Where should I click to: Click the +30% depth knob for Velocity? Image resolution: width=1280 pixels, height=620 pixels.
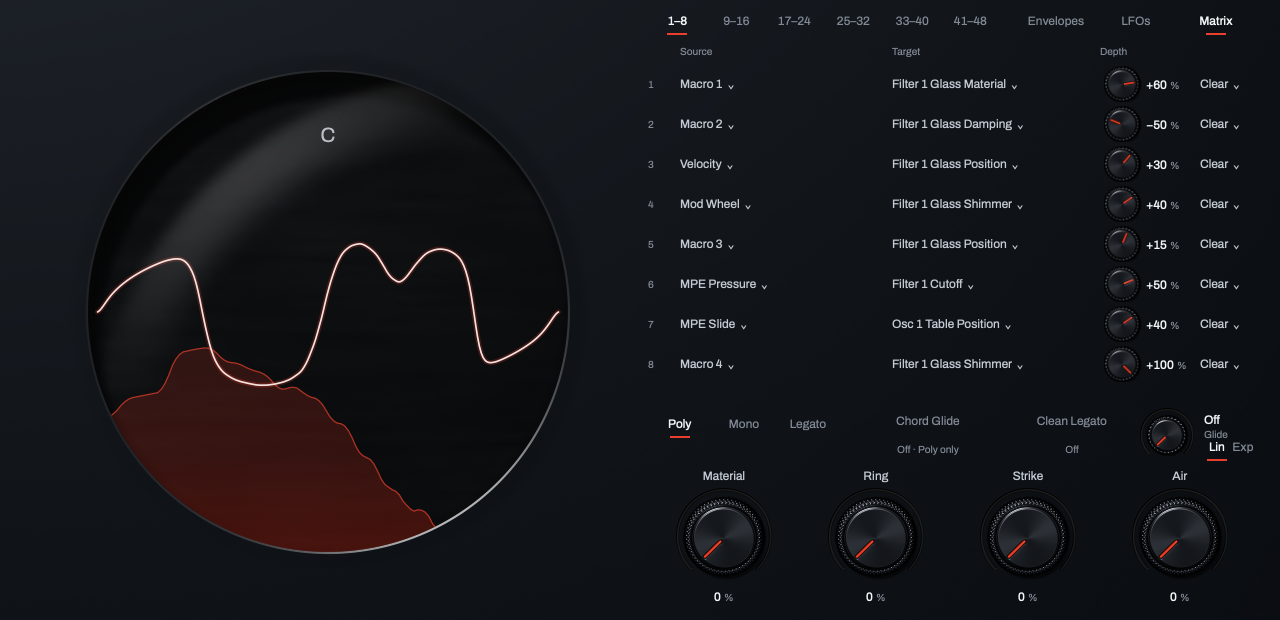coord(1122,165)
